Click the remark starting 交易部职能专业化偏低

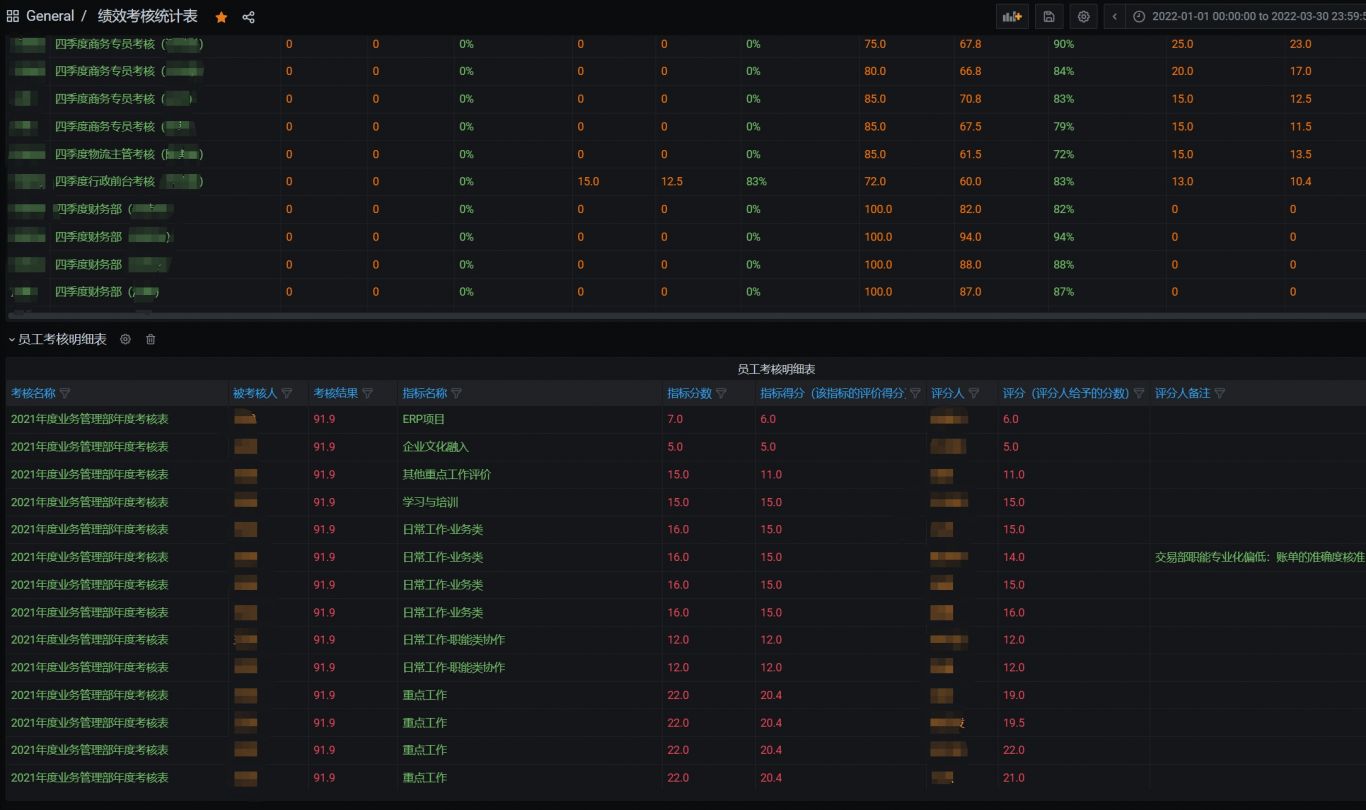point(1260,557)
